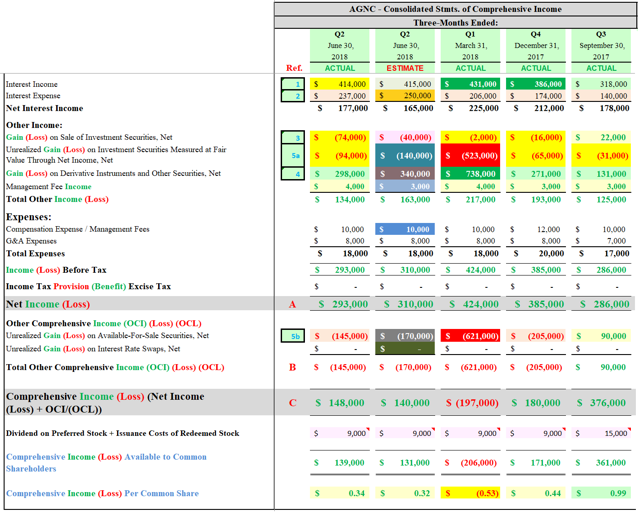Select the 415,000 estimate Interest Income cell
The image size is (640, 514).
coord(405,84)
